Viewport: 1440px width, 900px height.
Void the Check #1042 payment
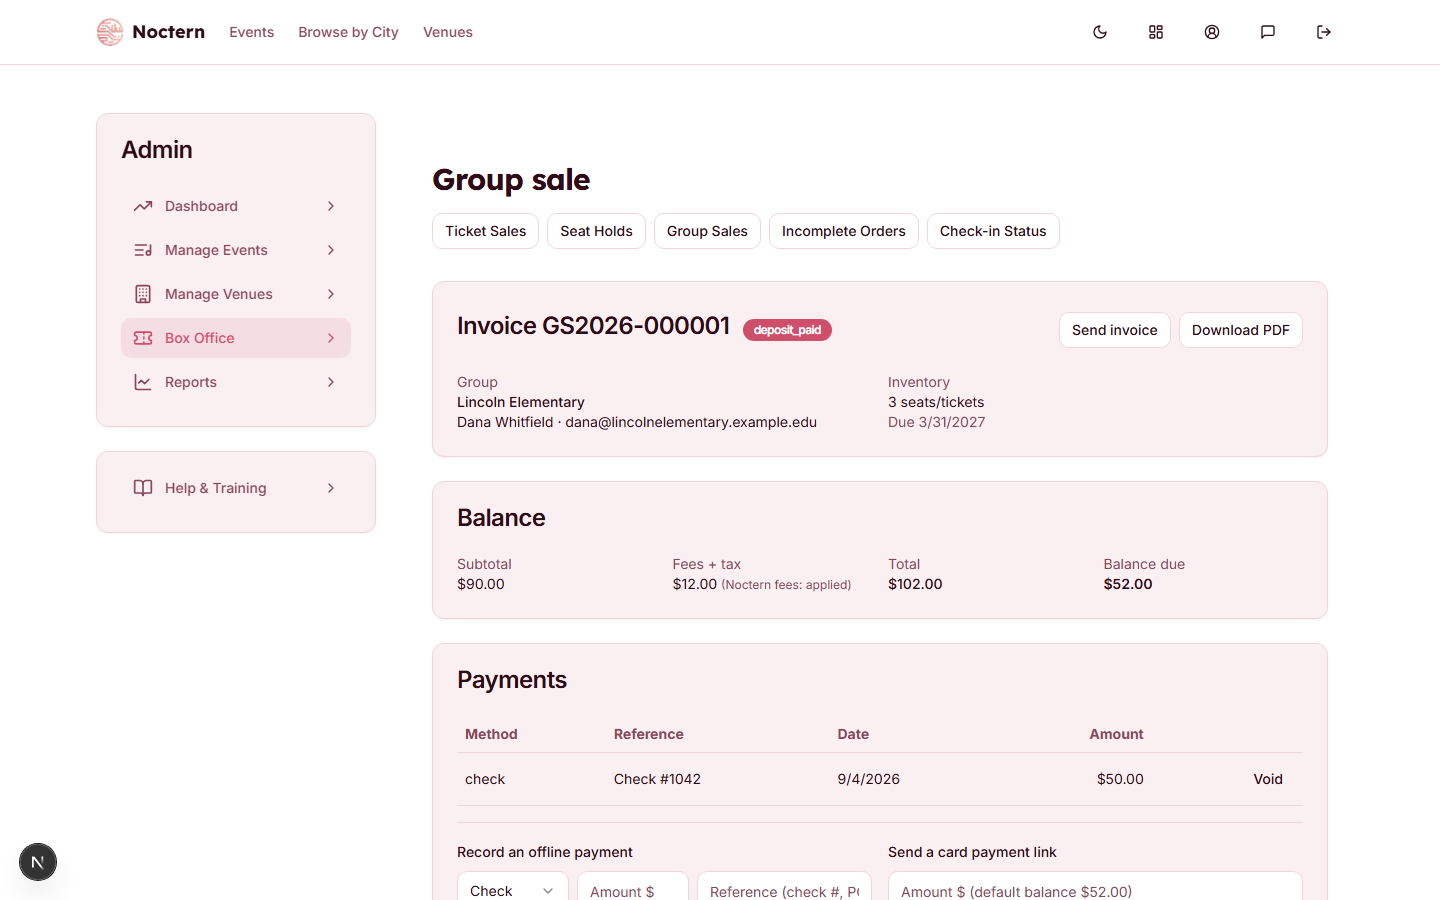point(1268,779)
